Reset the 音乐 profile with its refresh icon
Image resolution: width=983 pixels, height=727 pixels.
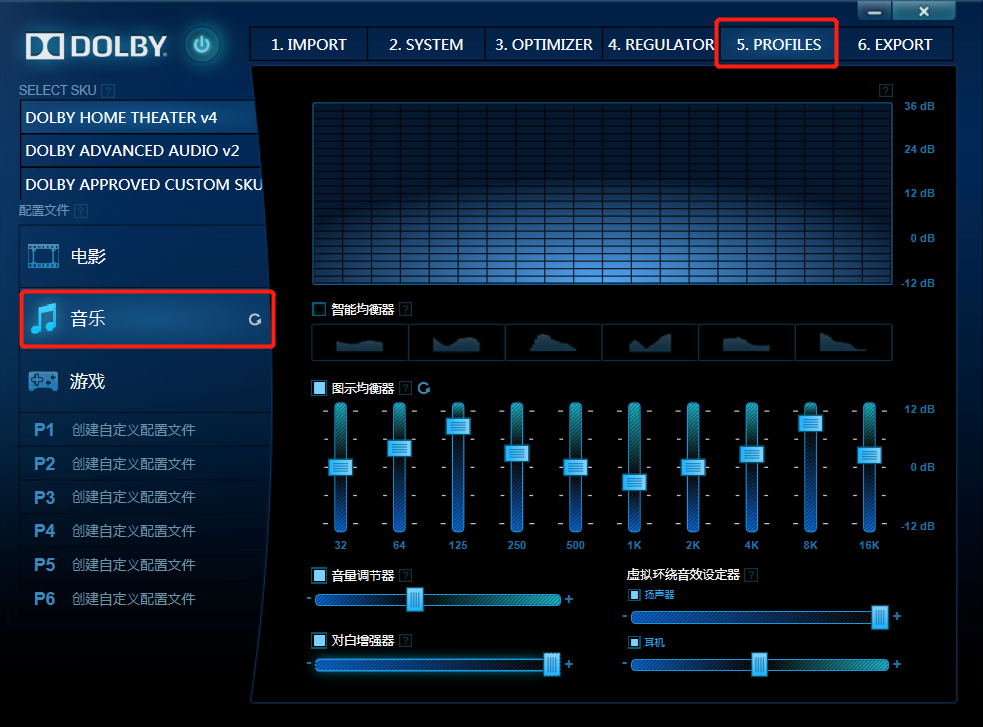pos(255,320)
